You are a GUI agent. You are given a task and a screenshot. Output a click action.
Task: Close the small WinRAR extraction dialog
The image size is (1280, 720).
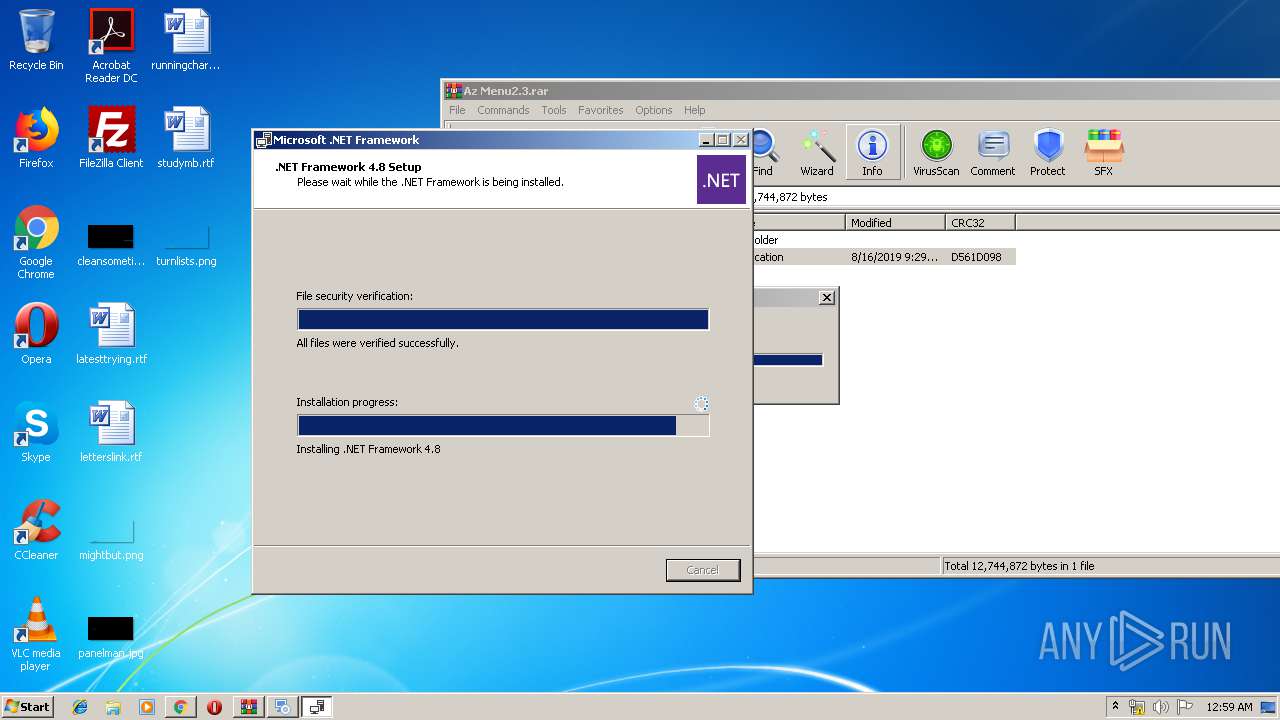826,297
